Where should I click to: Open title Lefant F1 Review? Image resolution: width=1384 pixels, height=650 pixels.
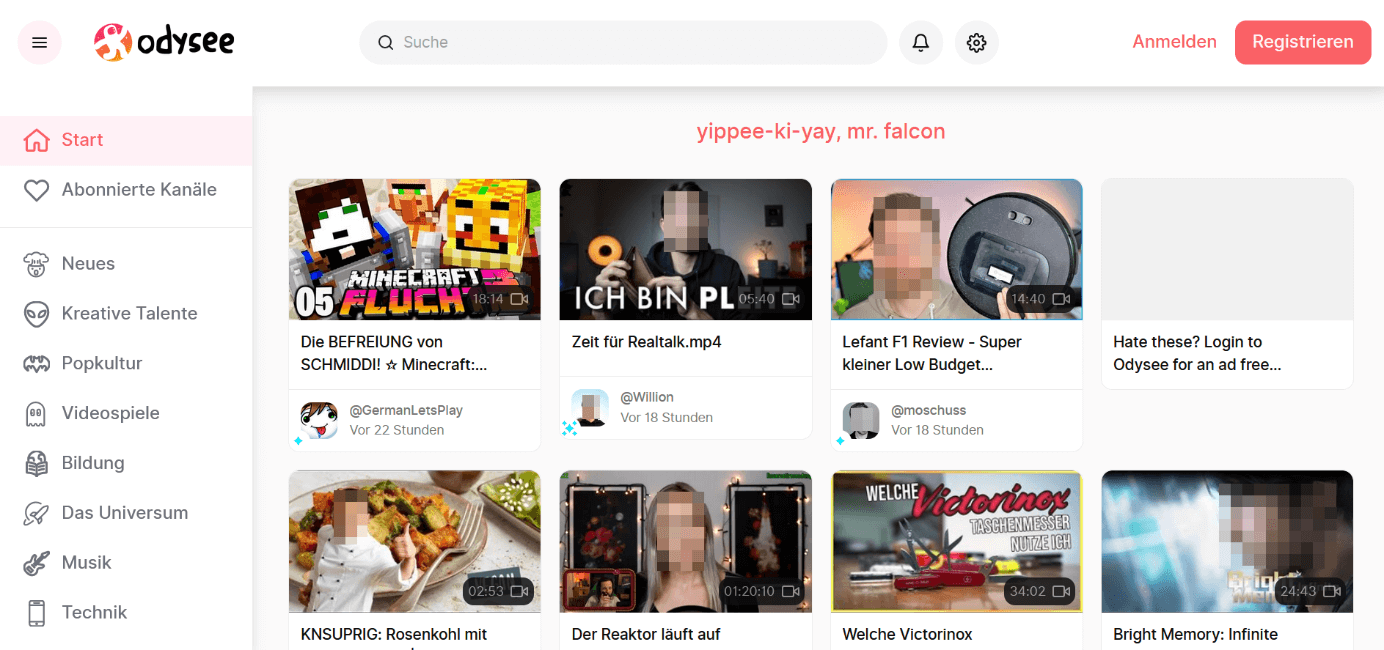(932, 353)
